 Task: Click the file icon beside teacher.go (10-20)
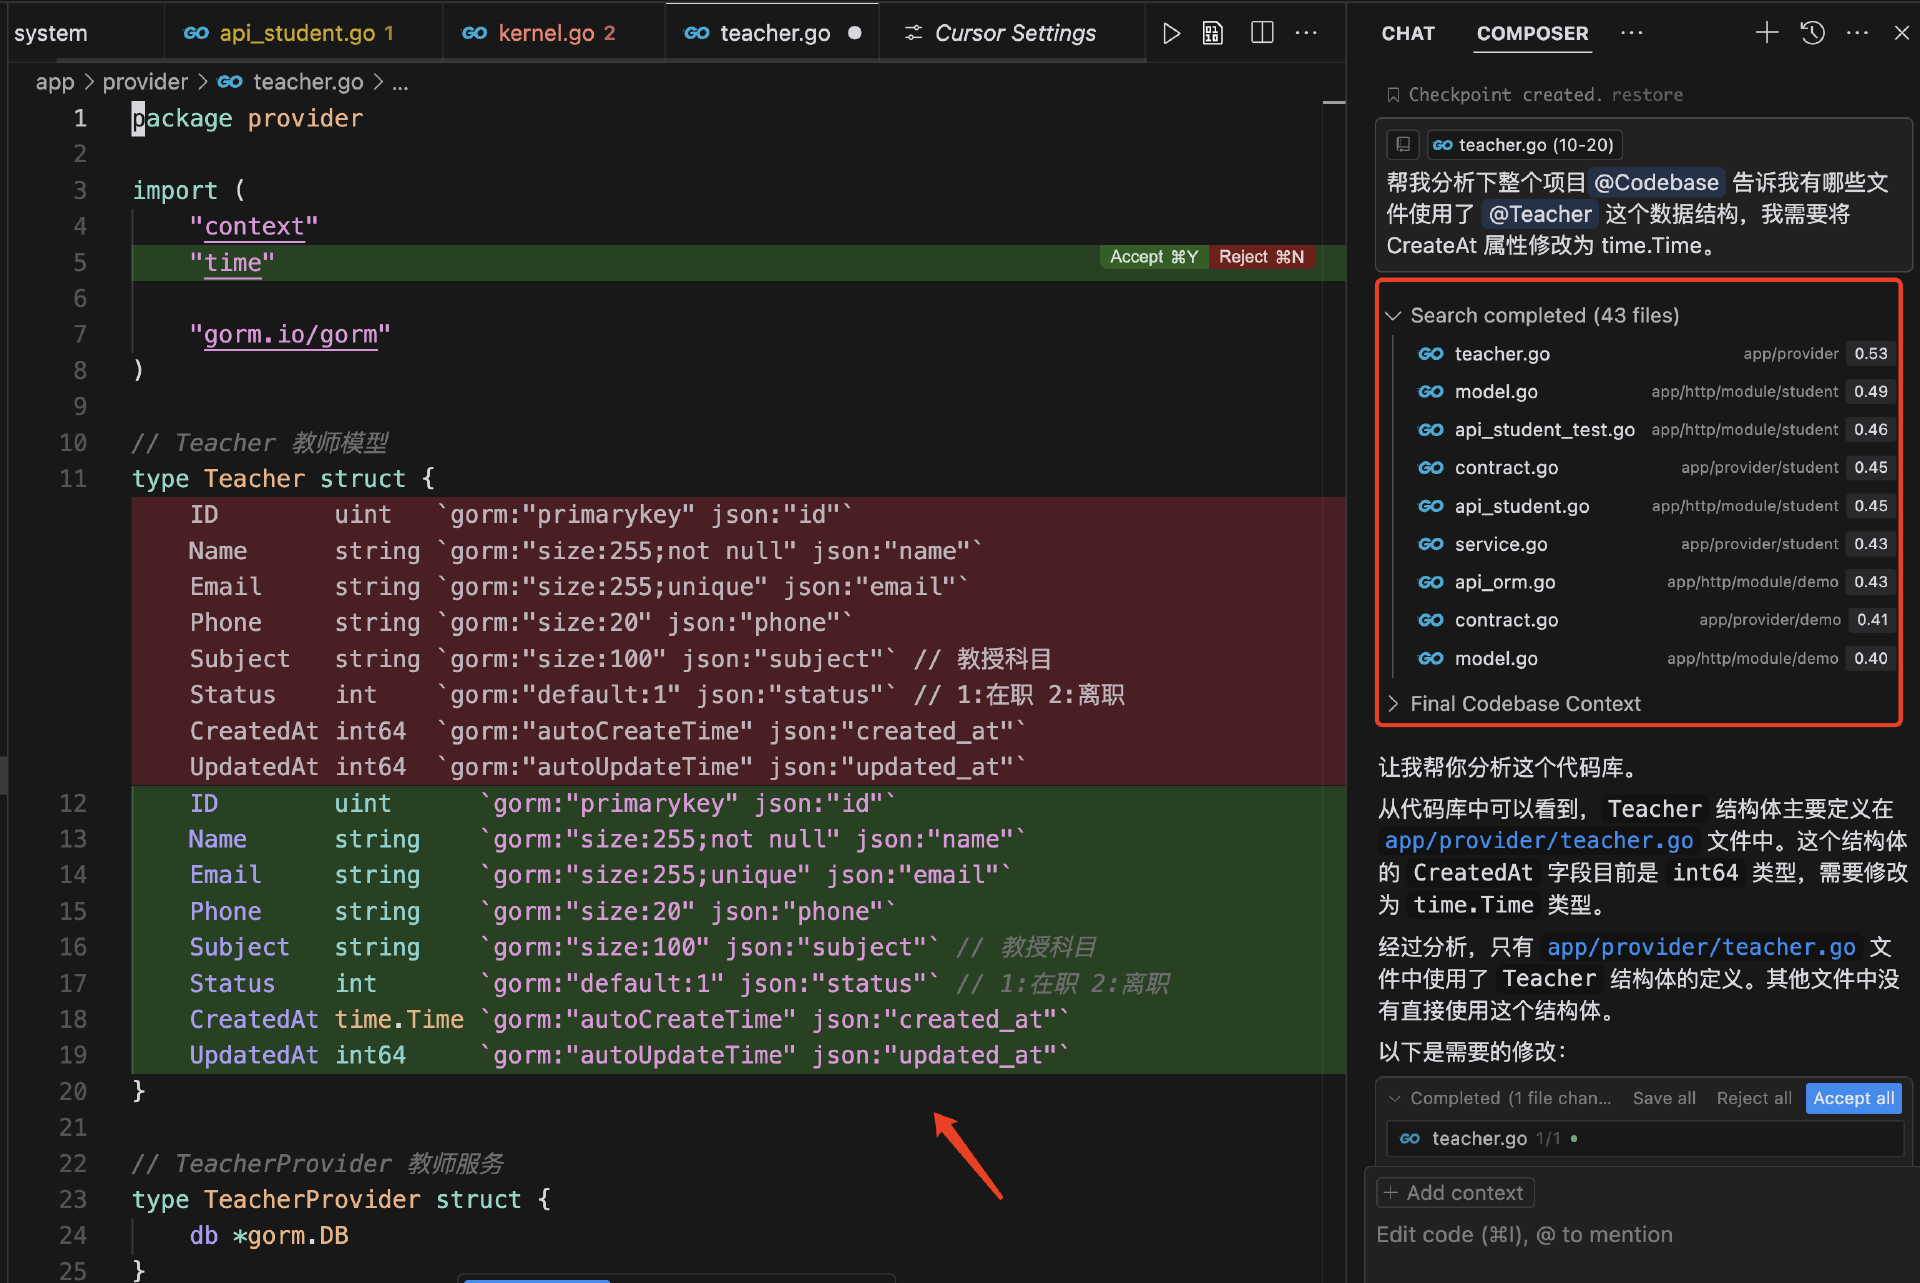pyautogui.click(x=1403, y=145)
